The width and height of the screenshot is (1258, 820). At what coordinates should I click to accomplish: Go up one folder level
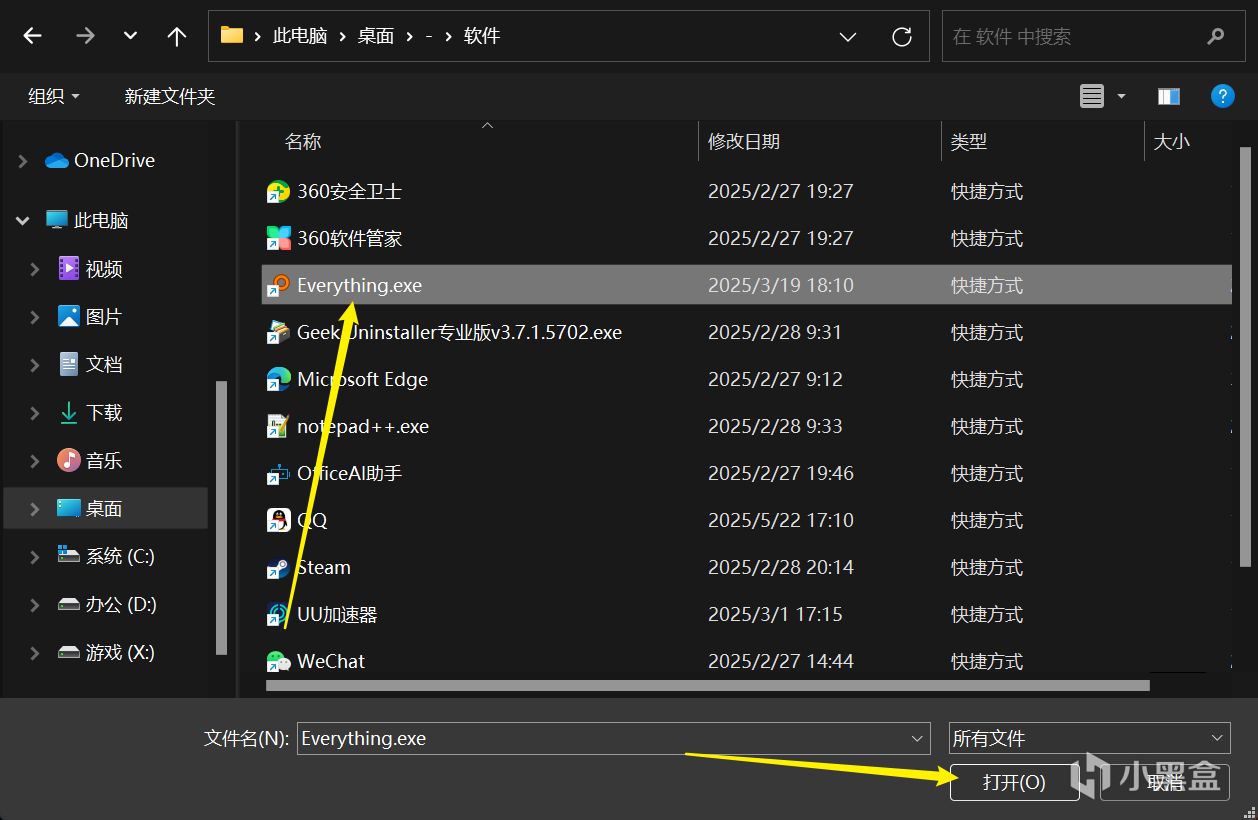coord(177,36)
